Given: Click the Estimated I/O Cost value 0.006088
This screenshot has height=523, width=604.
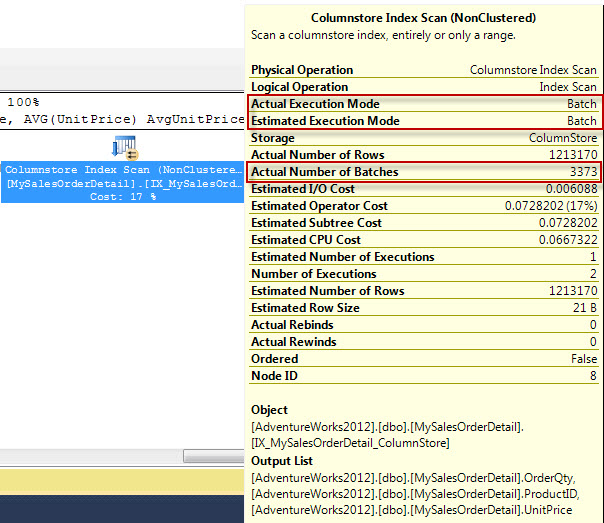Looking at the screenshot, I should pos(572,189).
